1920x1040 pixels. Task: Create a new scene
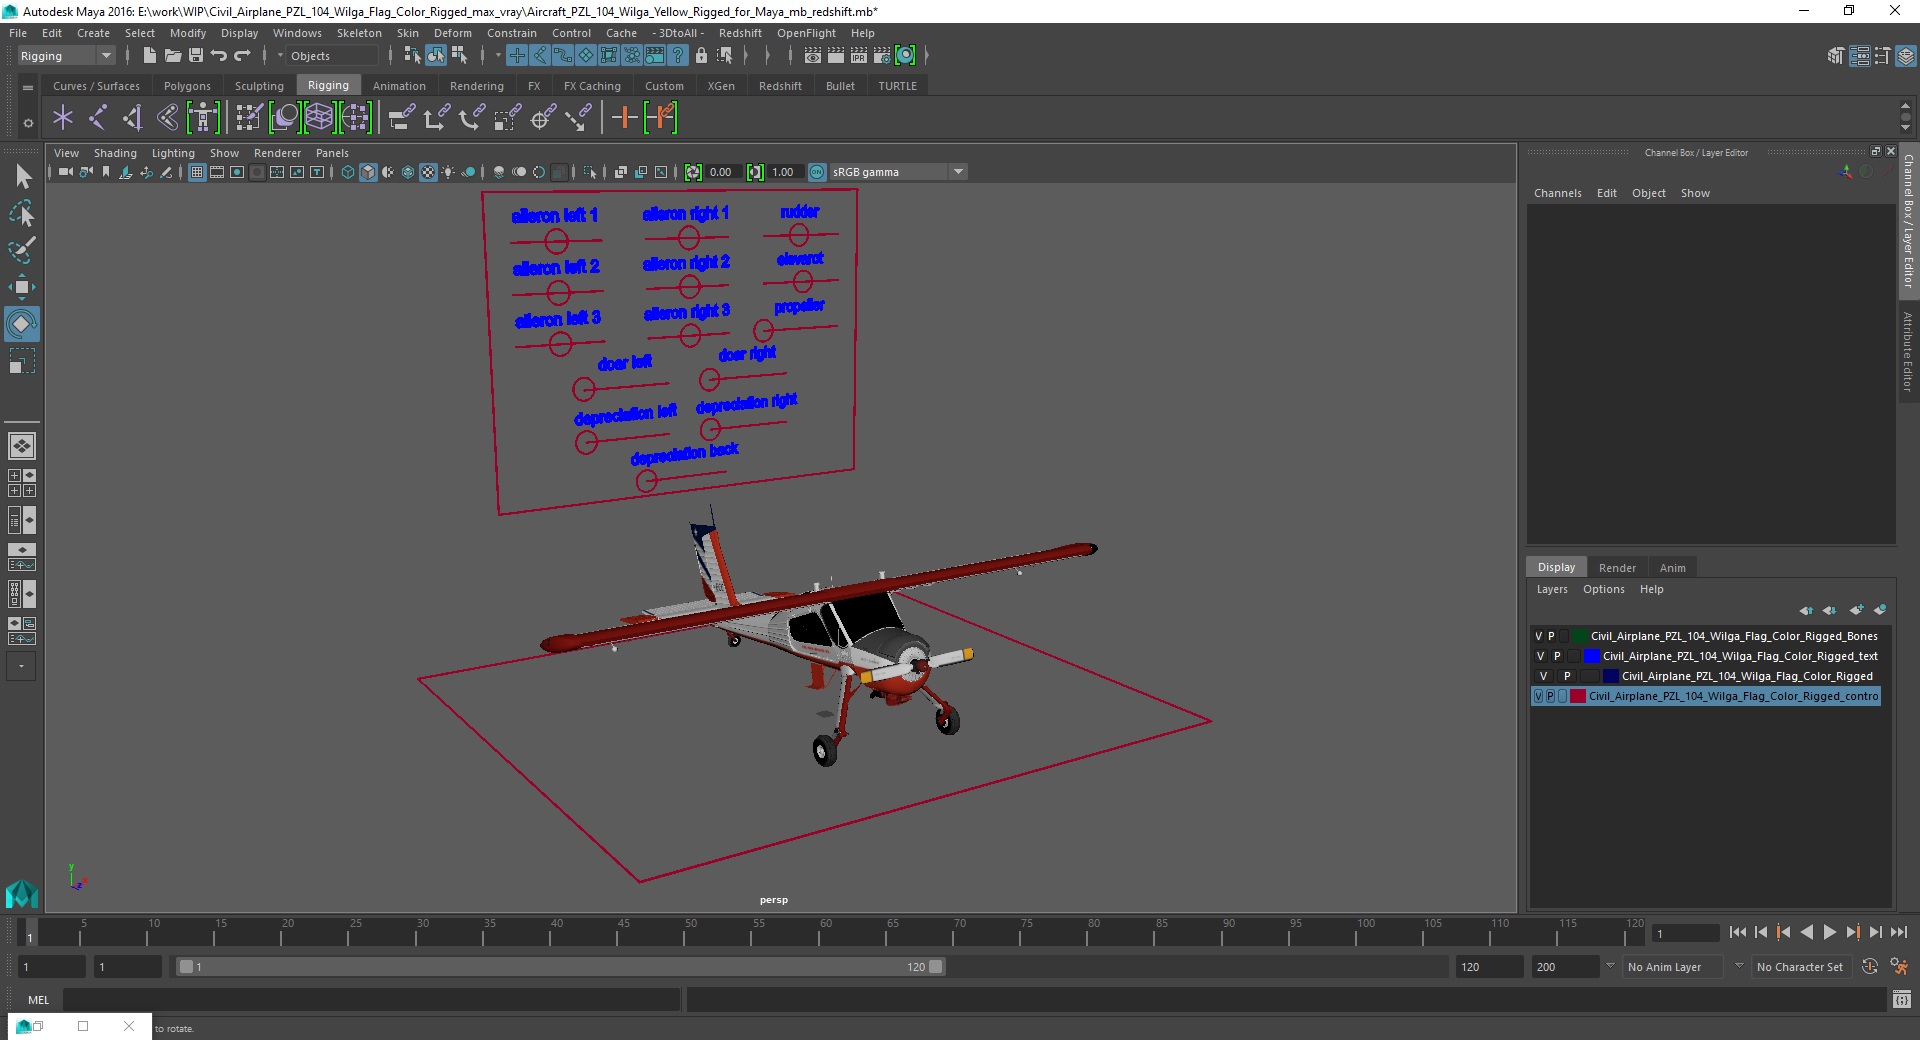[x=149, y=56]
